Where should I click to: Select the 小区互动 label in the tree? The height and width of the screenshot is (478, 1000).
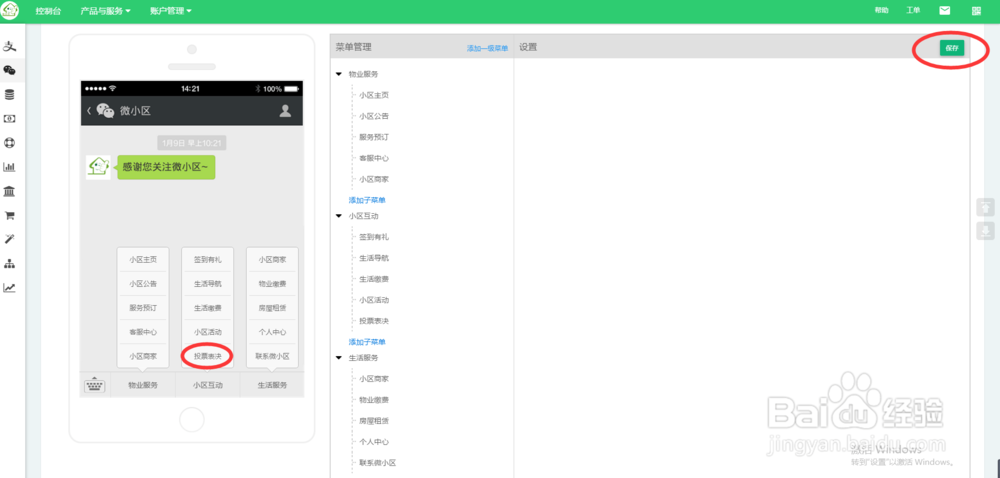tap(364, 215)
